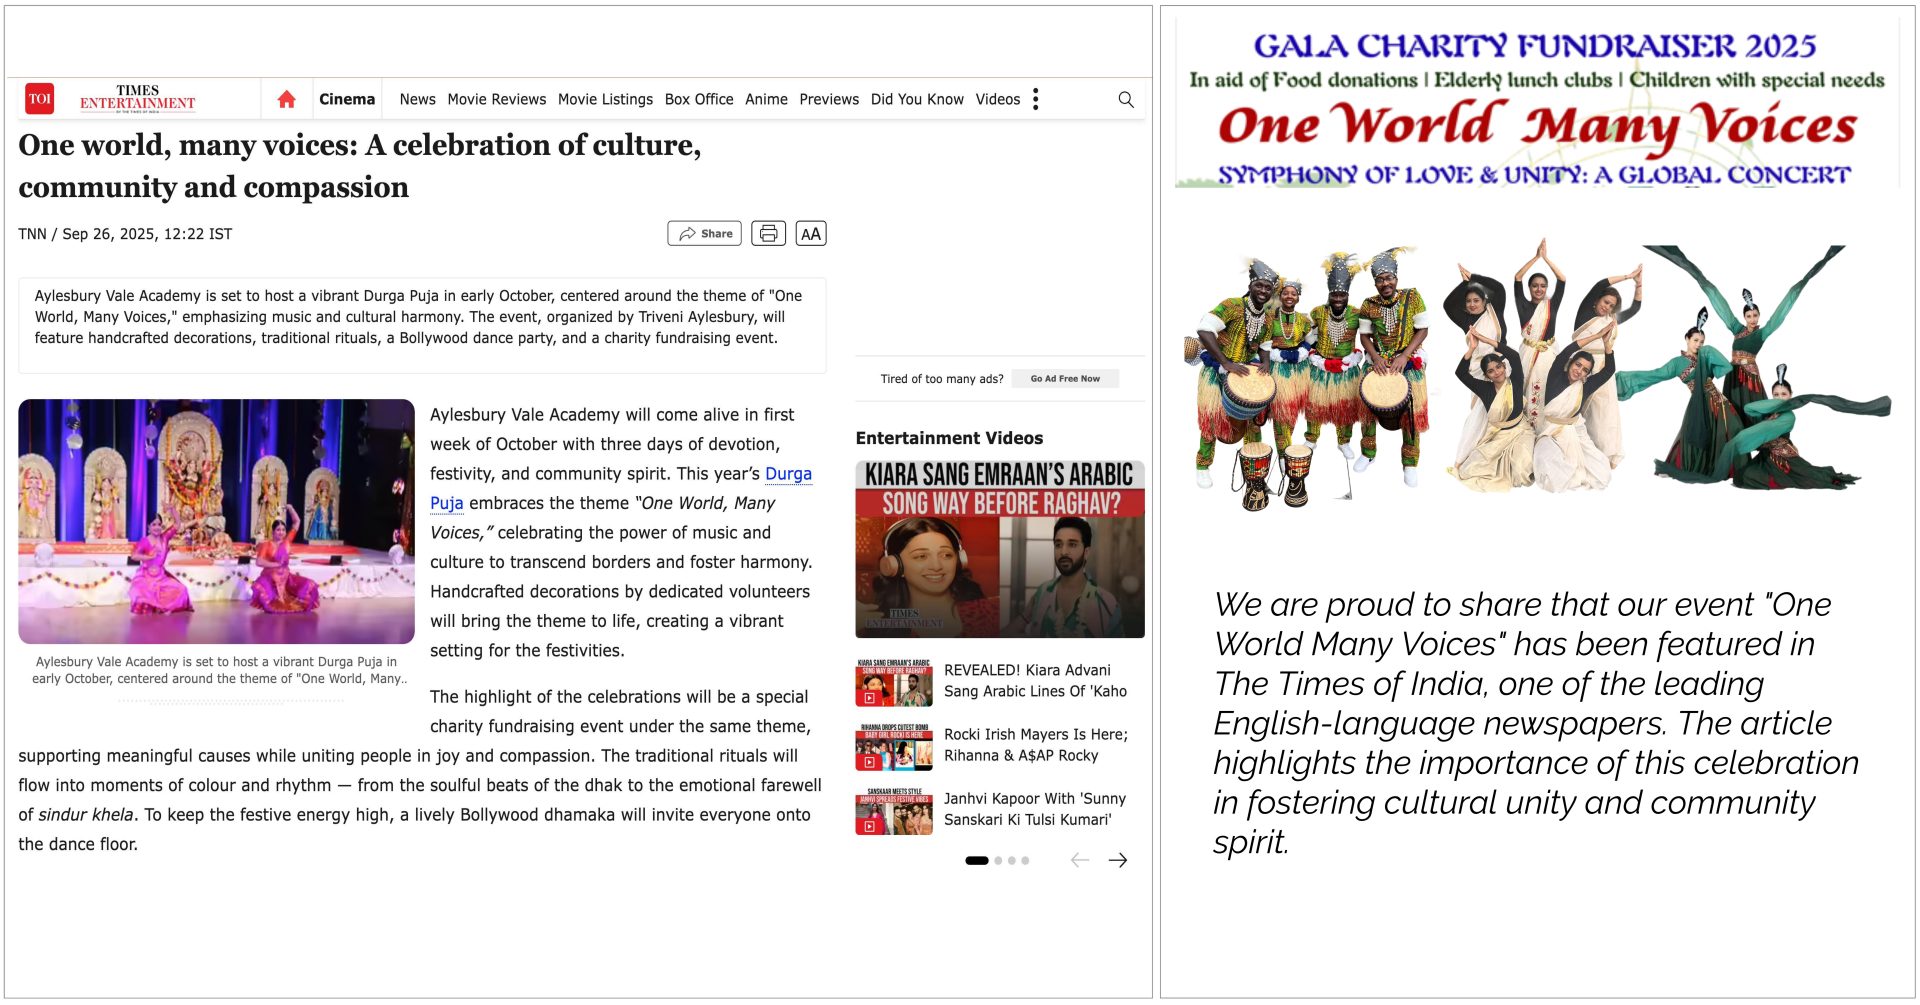1920x1005 pixels.
Task: Click Go Ad Free Now button
Action: [x=1065, y=379]
